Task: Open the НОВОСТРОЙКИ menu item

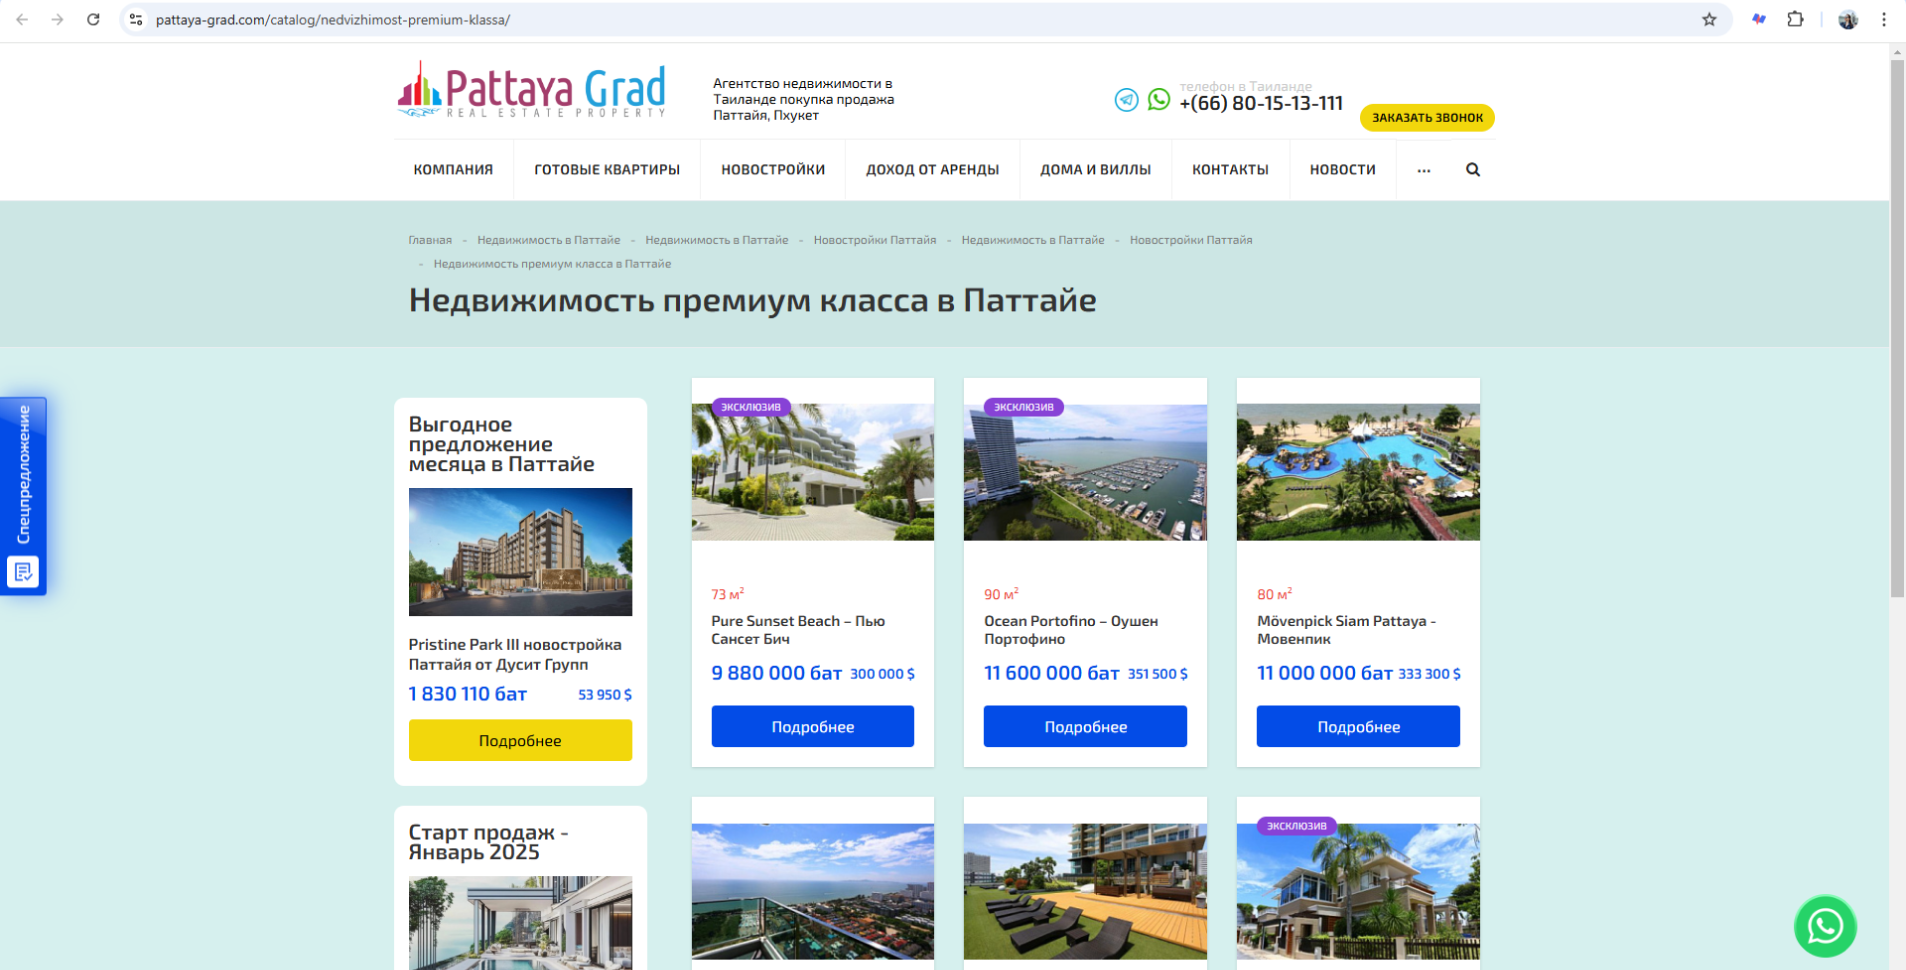Action: coord(773,170)
